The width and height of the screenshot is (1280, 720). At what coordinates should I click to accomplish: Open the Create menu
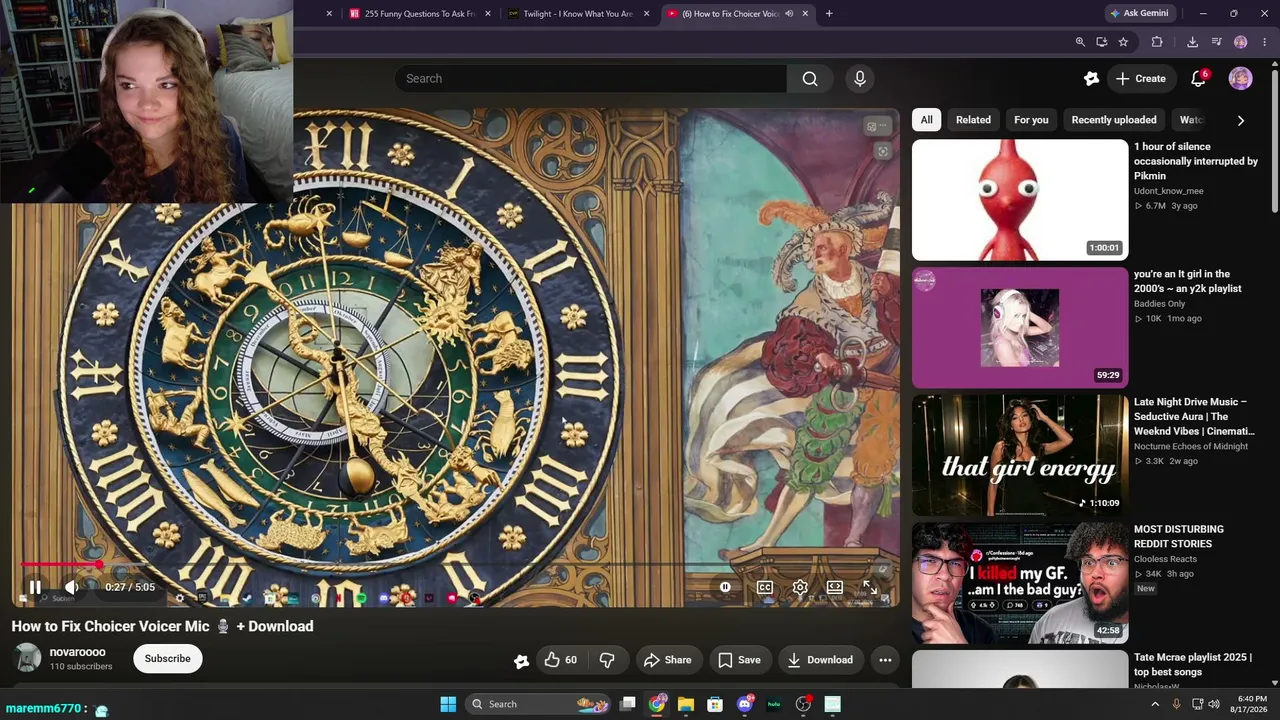pyautogui.click(x=1141, y=79)
